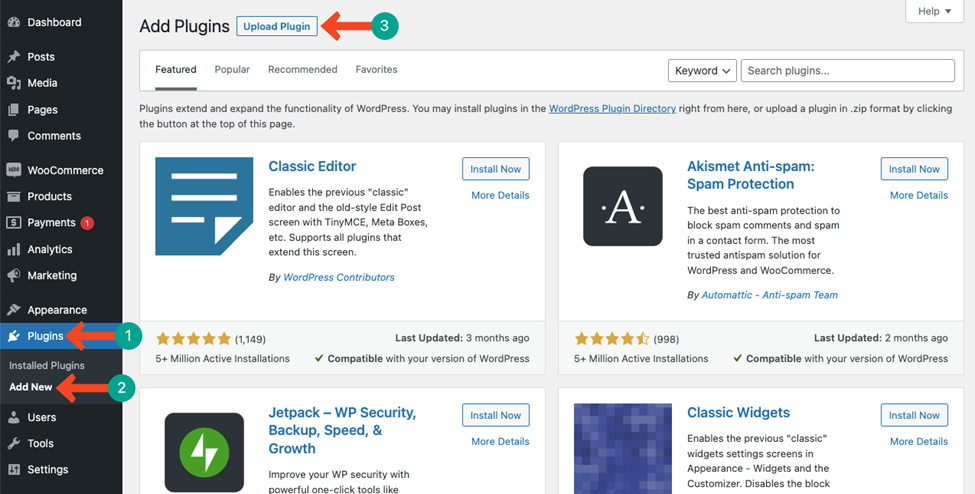Viewport: 975px width, 494px height.
Task: Open Installed Plugins submenu item
Action: point(47,366)
